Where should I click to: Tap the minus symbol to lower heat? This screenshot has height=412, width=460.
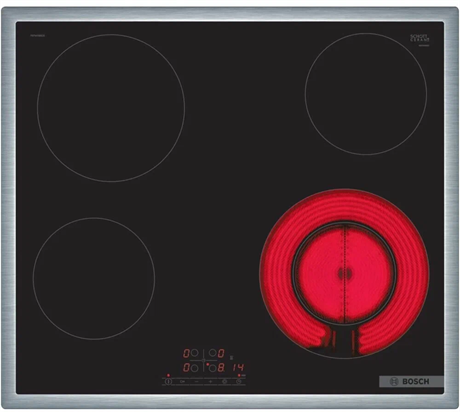[x=196, y=381]
